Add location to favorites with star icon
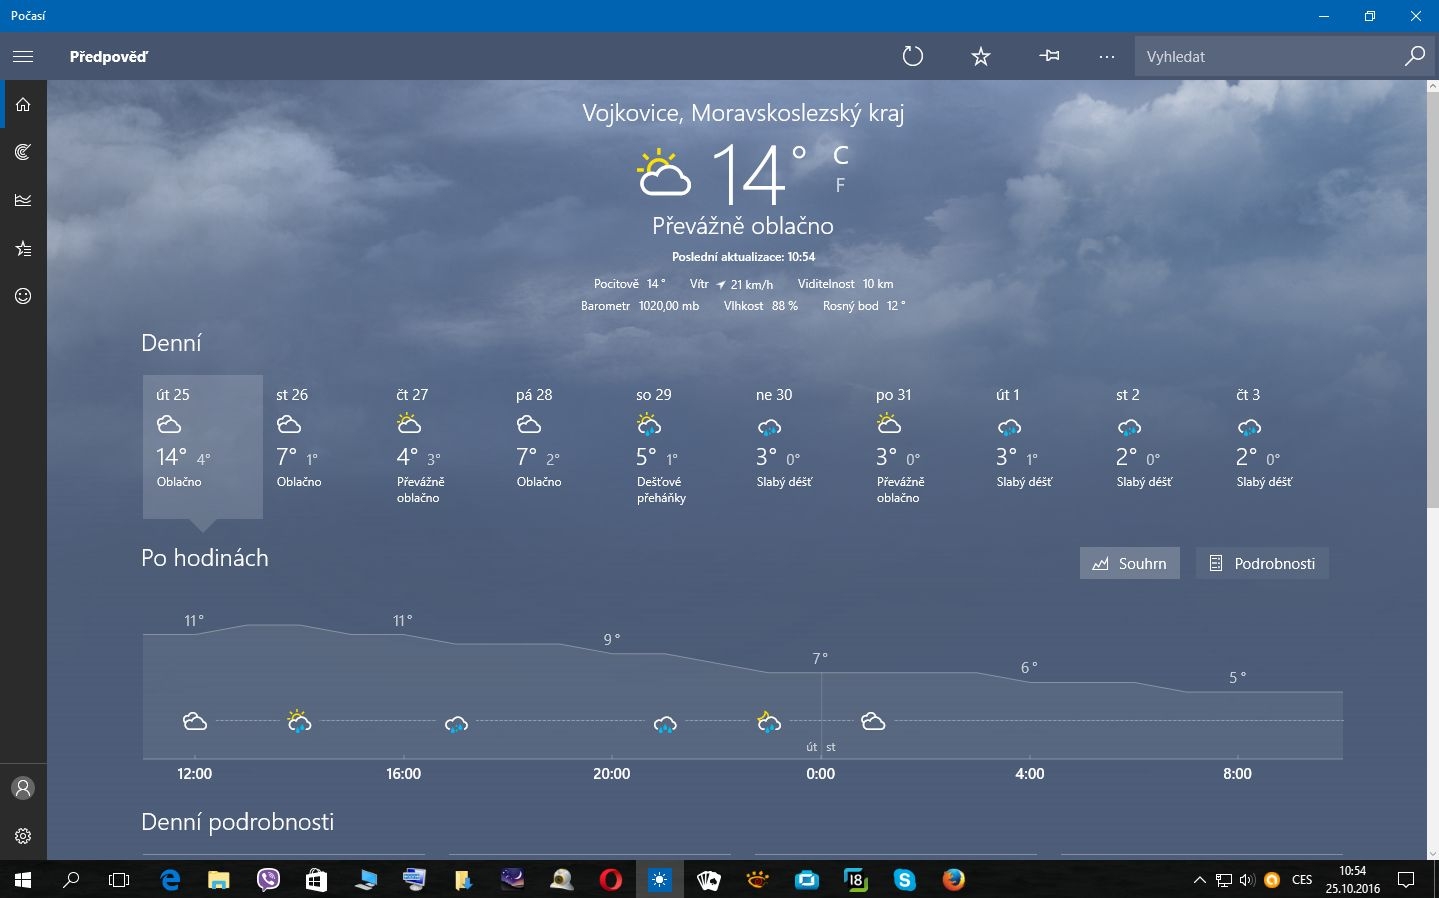This screenshot has height=898, width=1439. (x=980, y=57)
